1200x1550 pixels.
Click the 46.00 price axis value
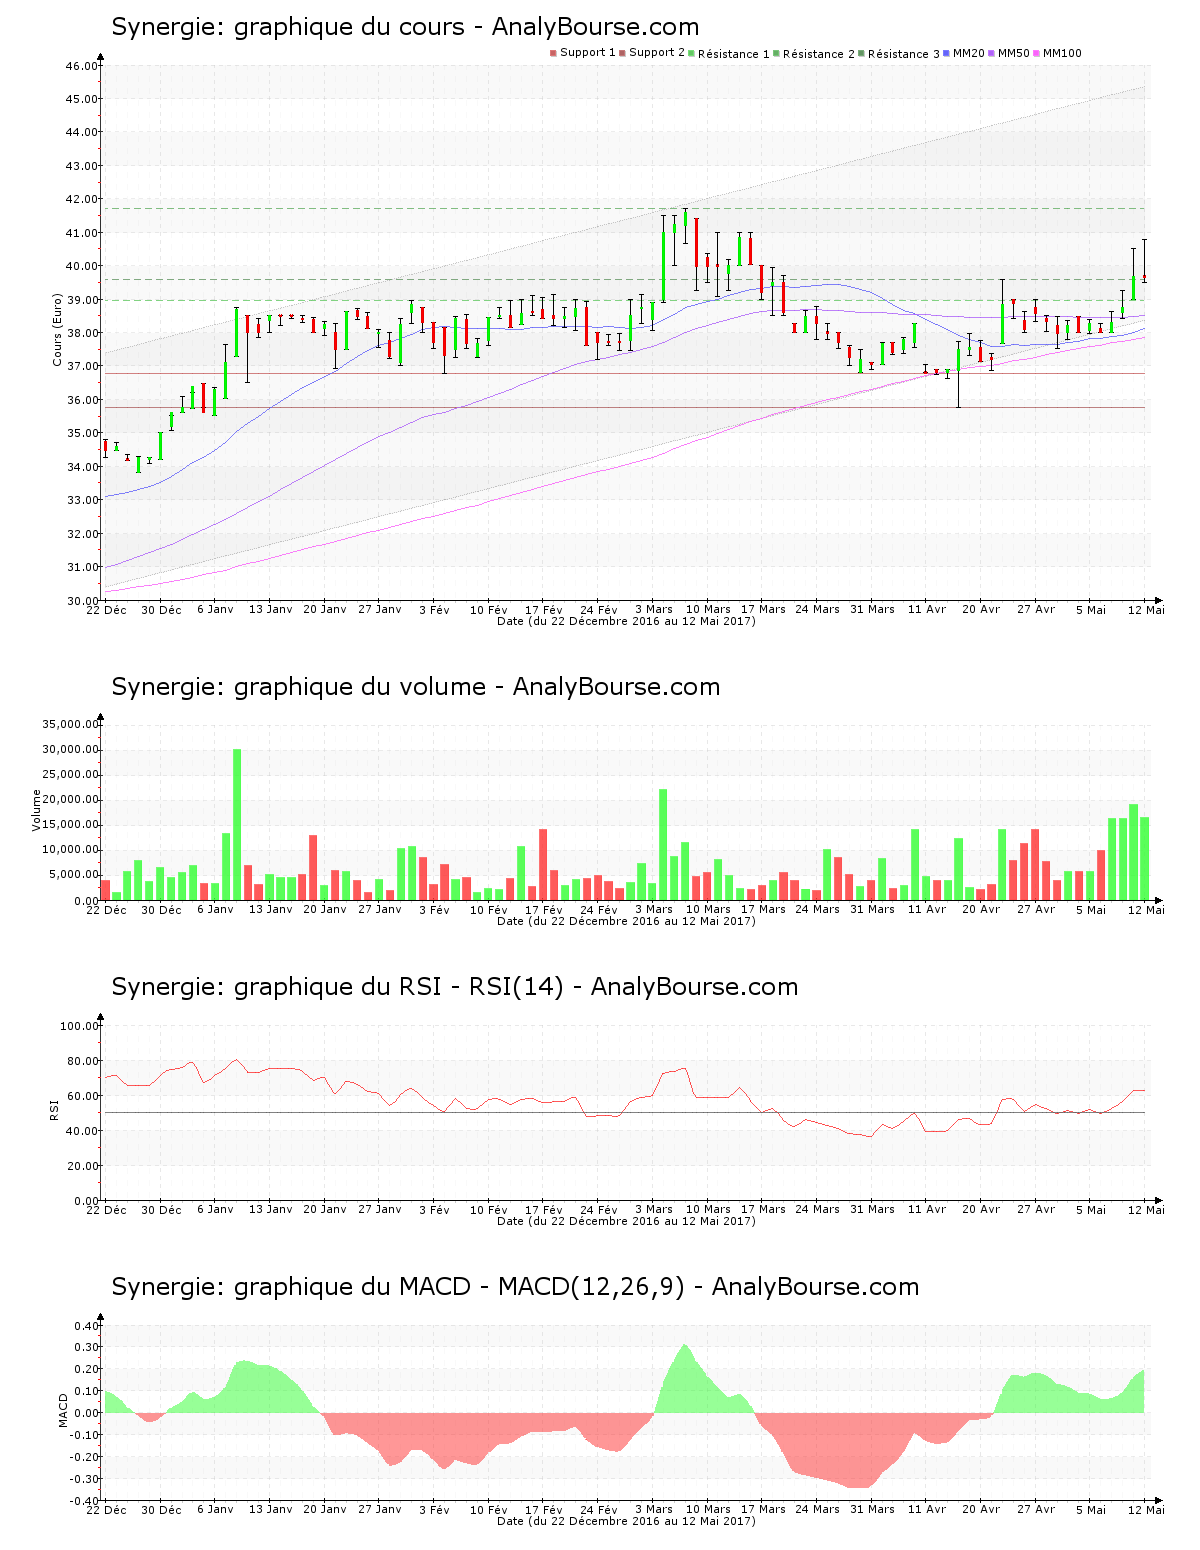[x=82, y=66]
